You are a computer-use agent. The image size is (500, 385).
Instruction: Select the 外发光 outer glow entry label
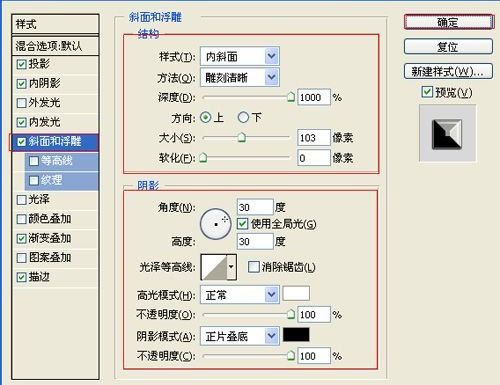pos(44,103)
